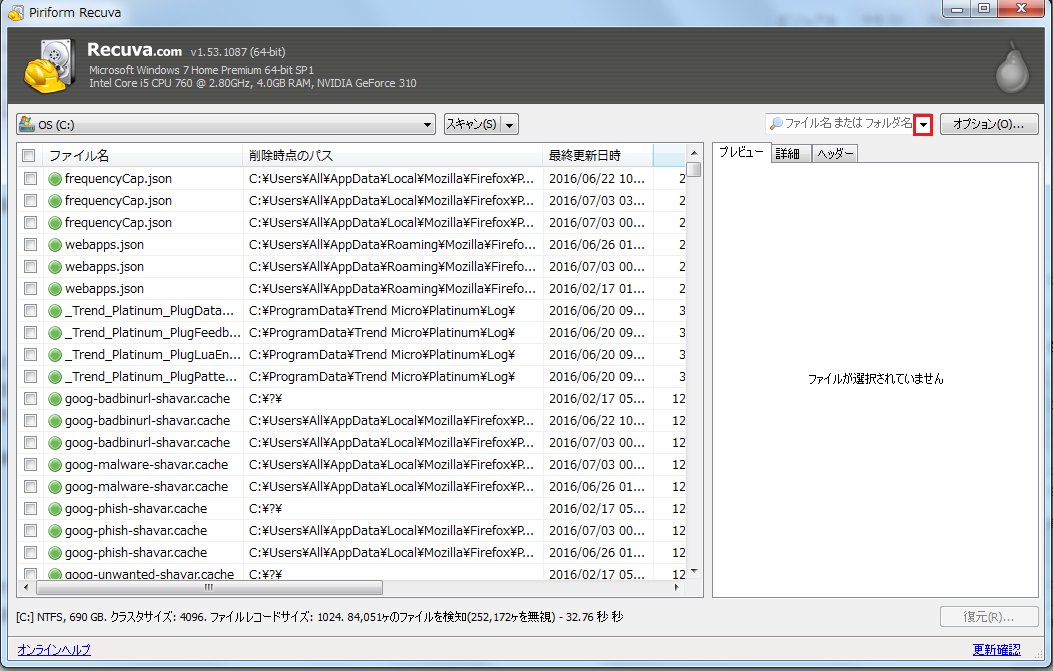Check goog-badbinurl-shavar.cache in C:¥?¥ row
Screen dimensions: 1053x671
30,399
